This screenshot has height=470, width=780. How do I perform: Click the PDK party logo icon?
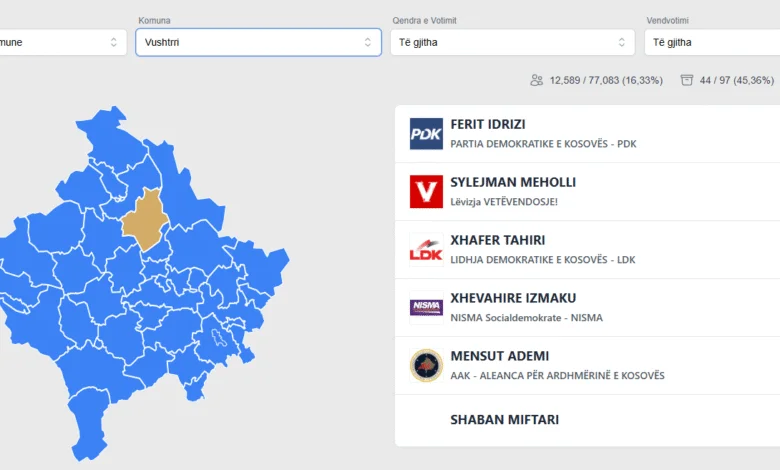pos(426,134)
